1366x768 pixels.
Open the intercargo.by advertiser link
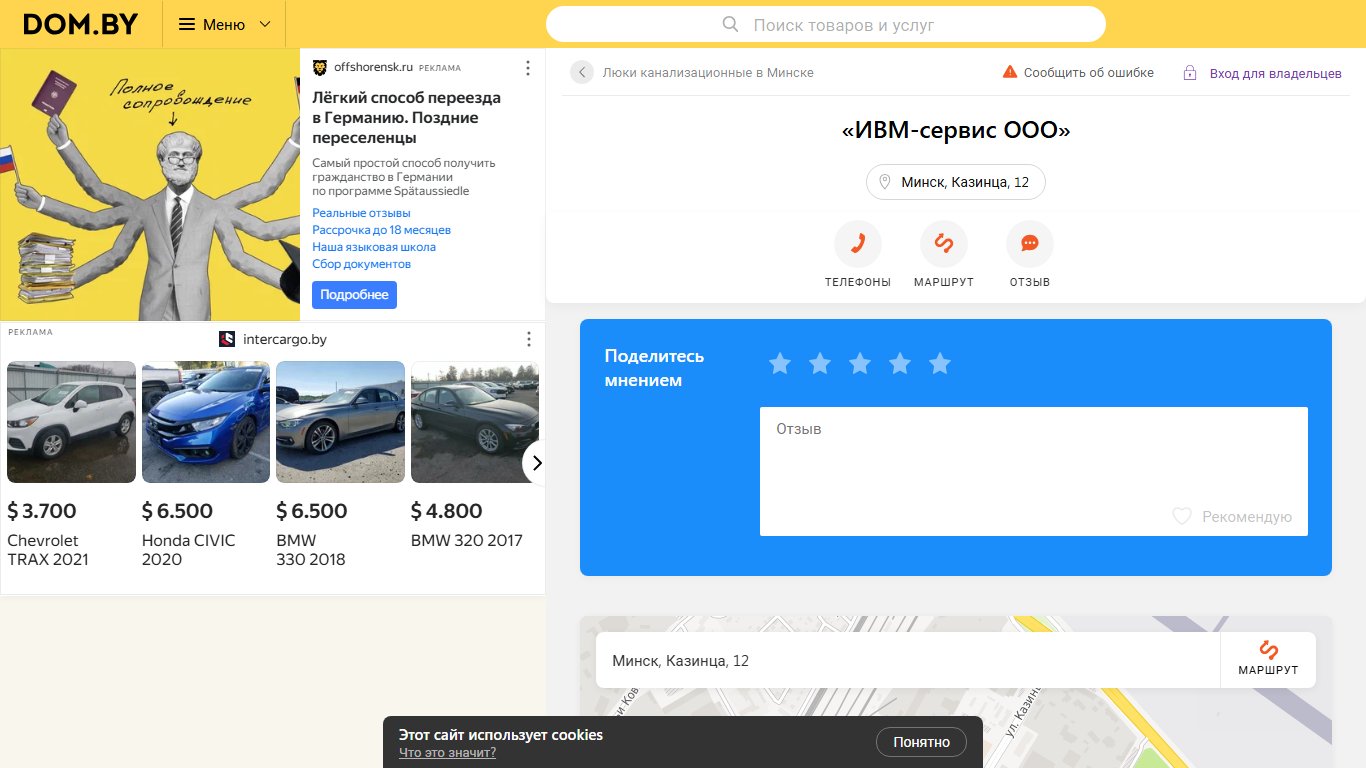(x=285, y=339)
